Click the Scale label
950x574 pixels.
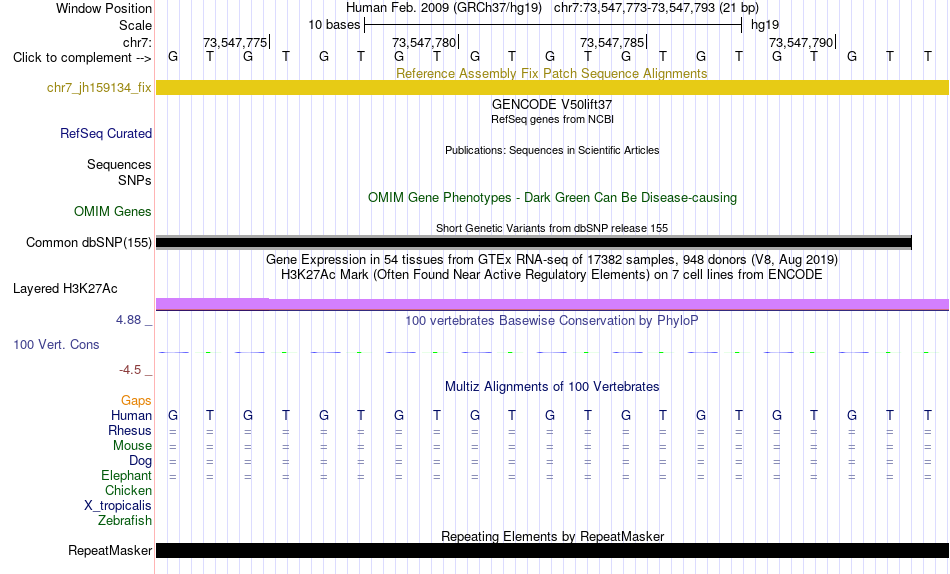pos(135,25)
